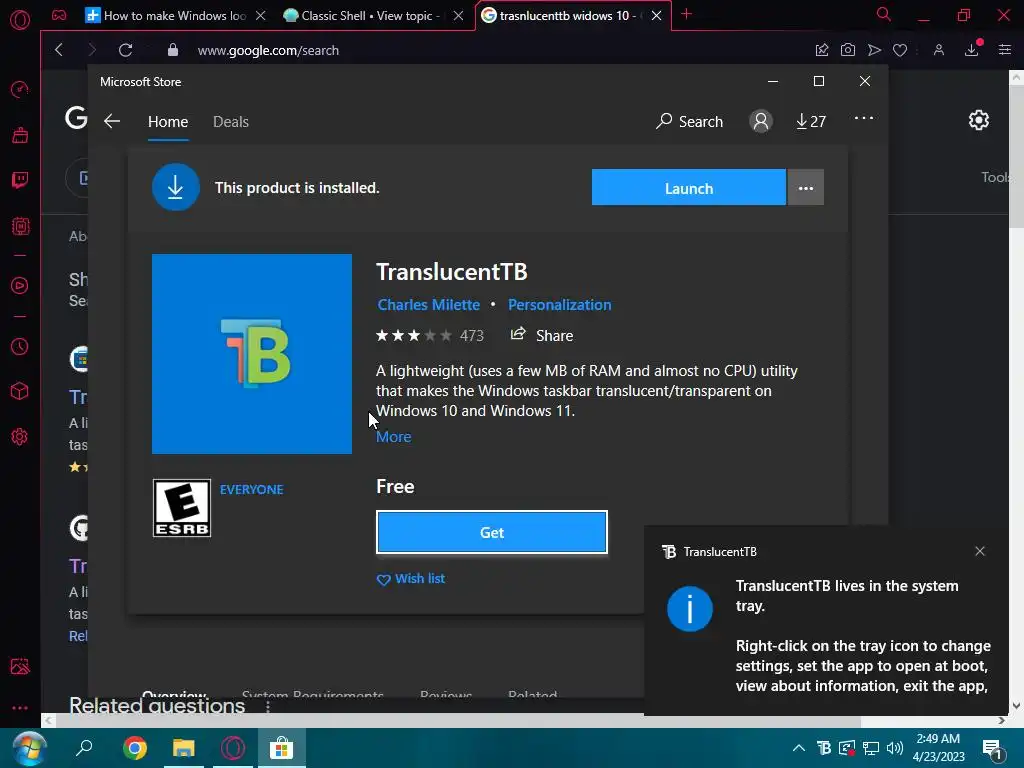Open Opera downloads toolbar icon
The image size is (1024, 768).
click(972, 50)
